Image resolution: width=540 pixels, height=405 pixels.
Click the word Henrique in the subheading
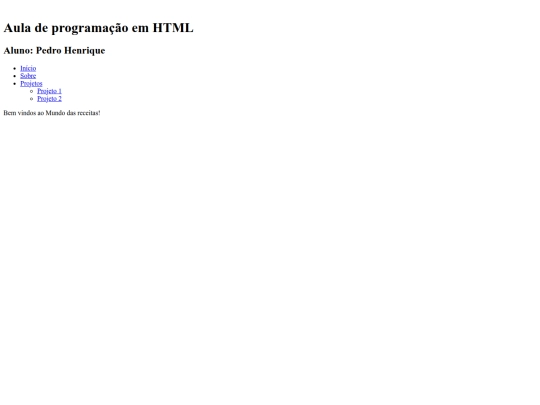click(85, 51)
